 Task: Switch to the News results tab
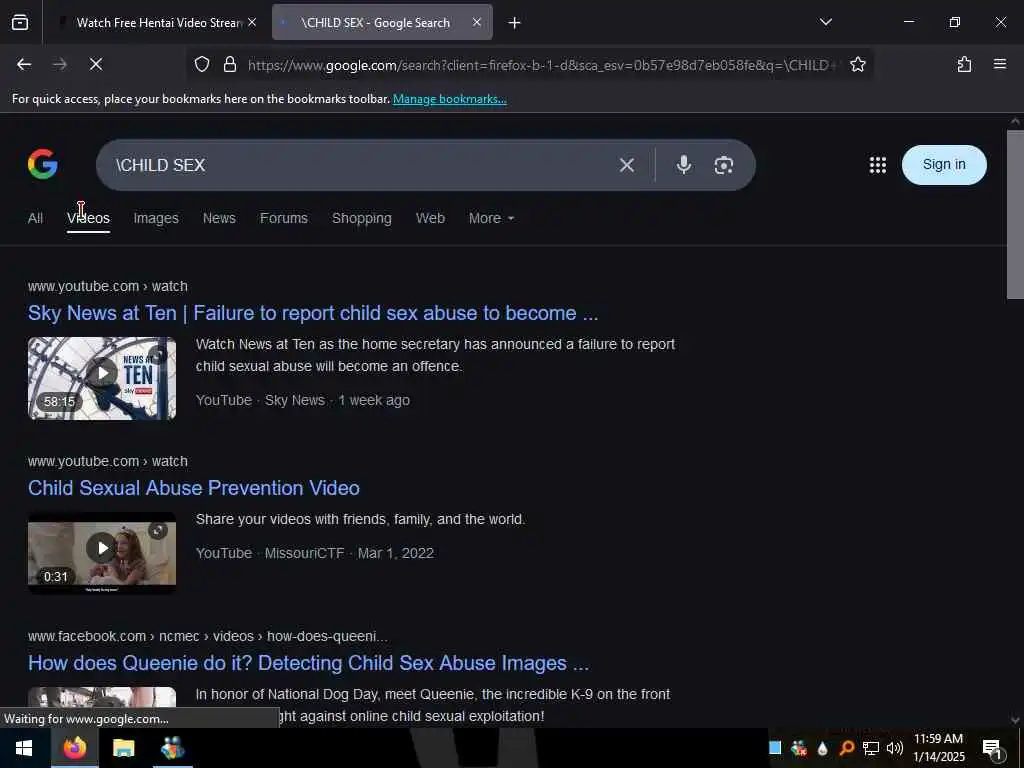pos(219,218)
